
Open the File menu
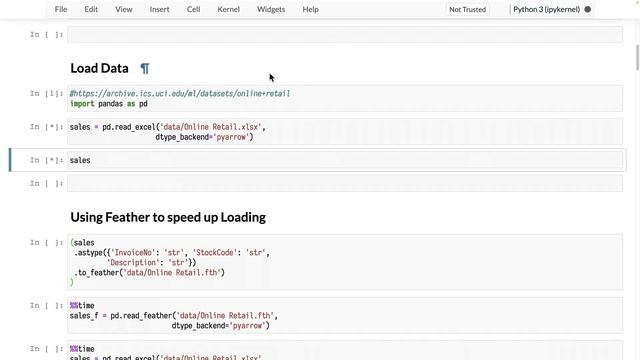(61, 9)
